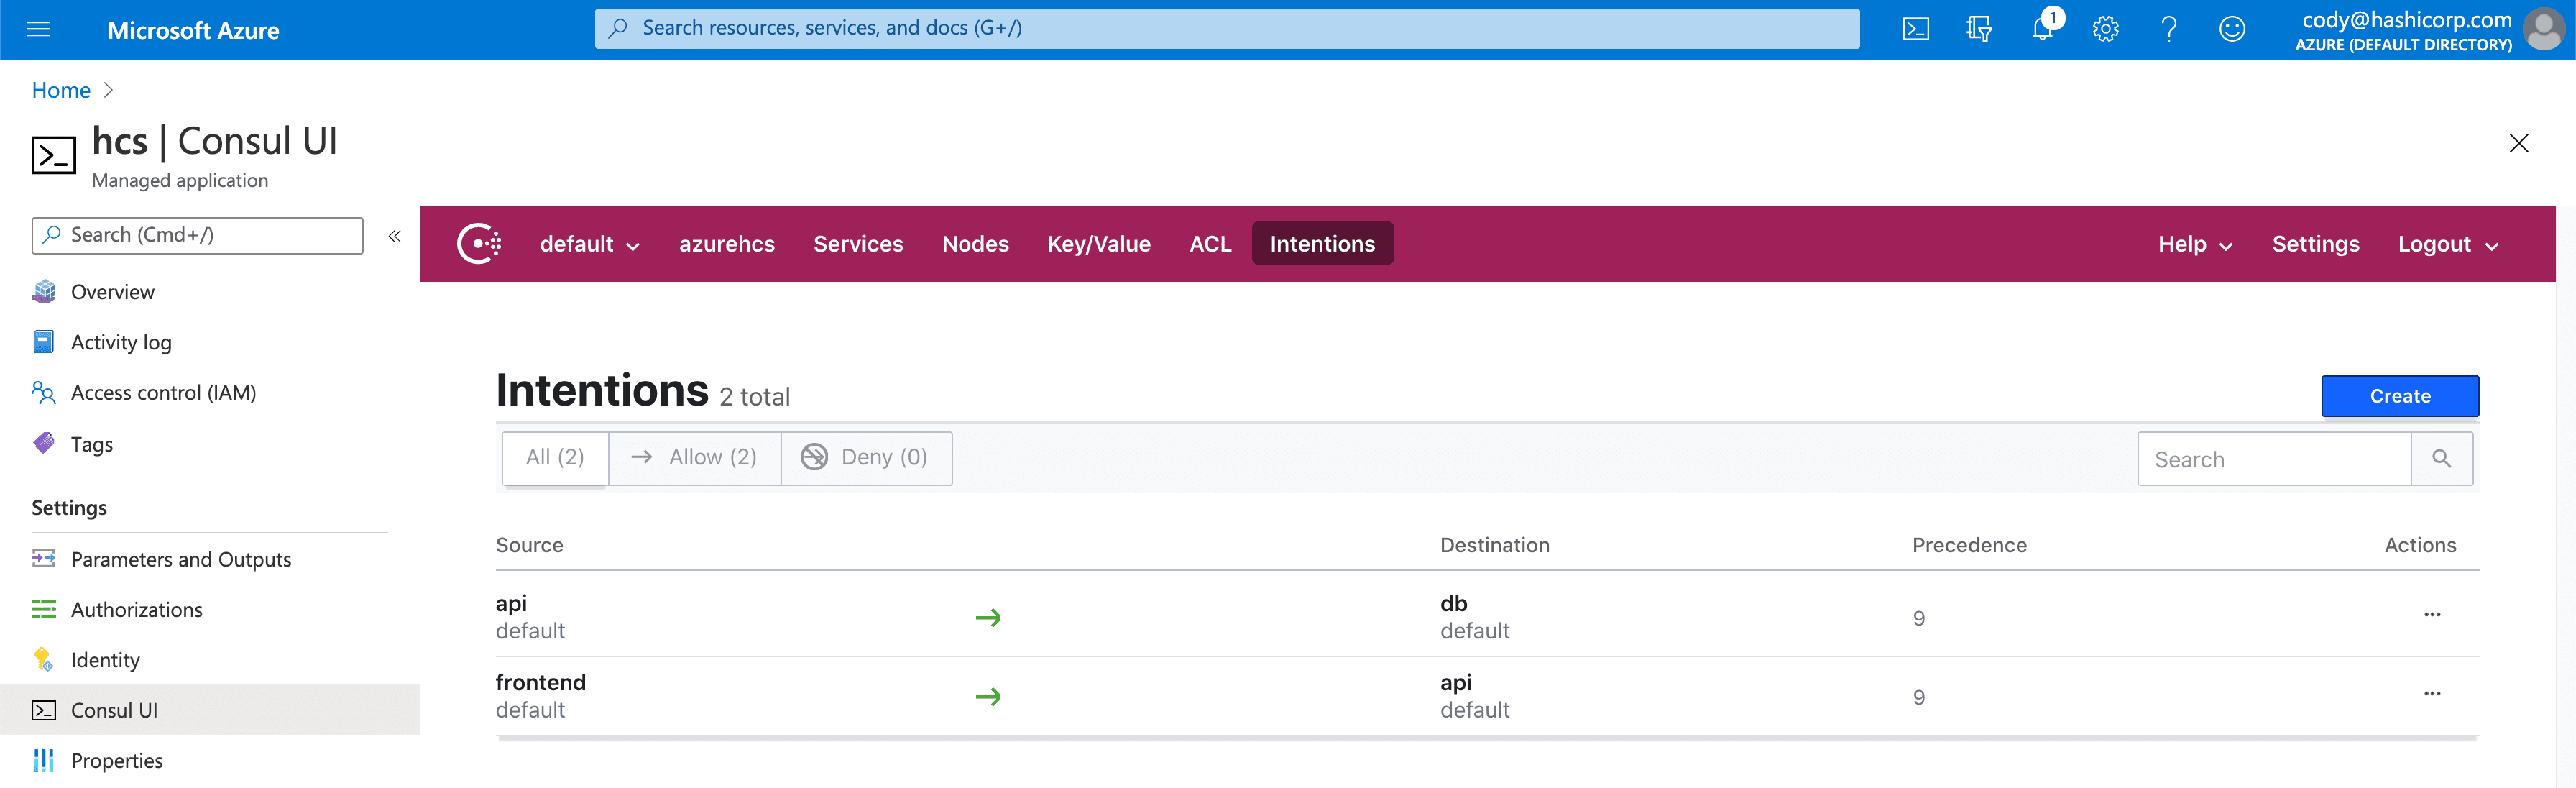Expand the default namespace dropdown
The width and height of the screenshot is (2576, 788).
tap(589, 244)
